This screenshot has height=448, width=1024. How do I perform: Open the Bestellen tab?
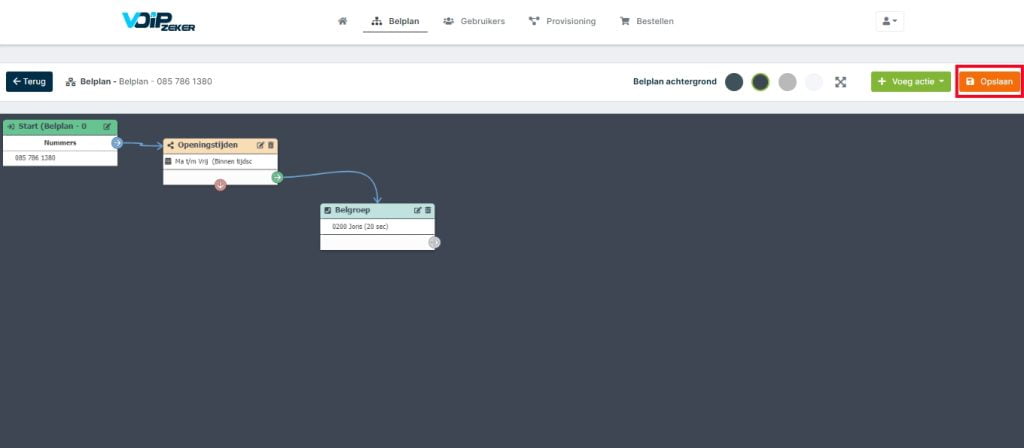(x=647, y=21)
